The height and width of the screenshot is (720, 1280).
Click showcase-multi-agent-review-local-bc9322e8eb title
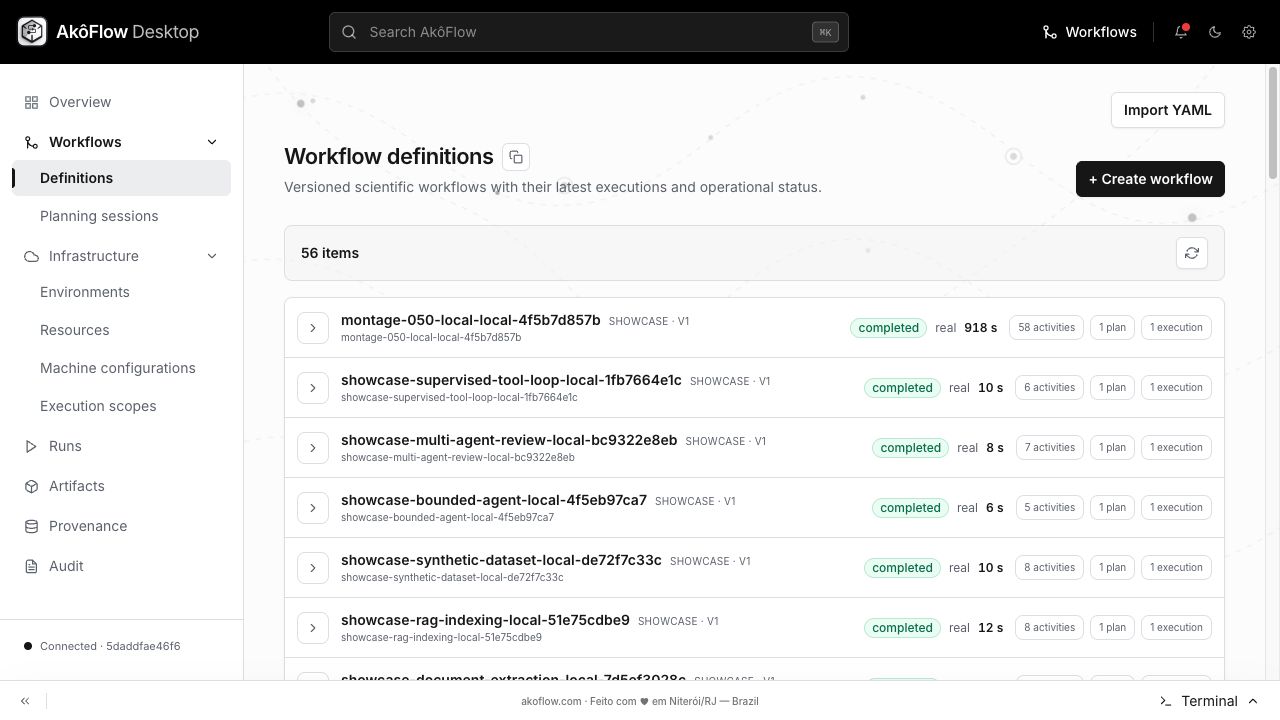pos(509,440)
